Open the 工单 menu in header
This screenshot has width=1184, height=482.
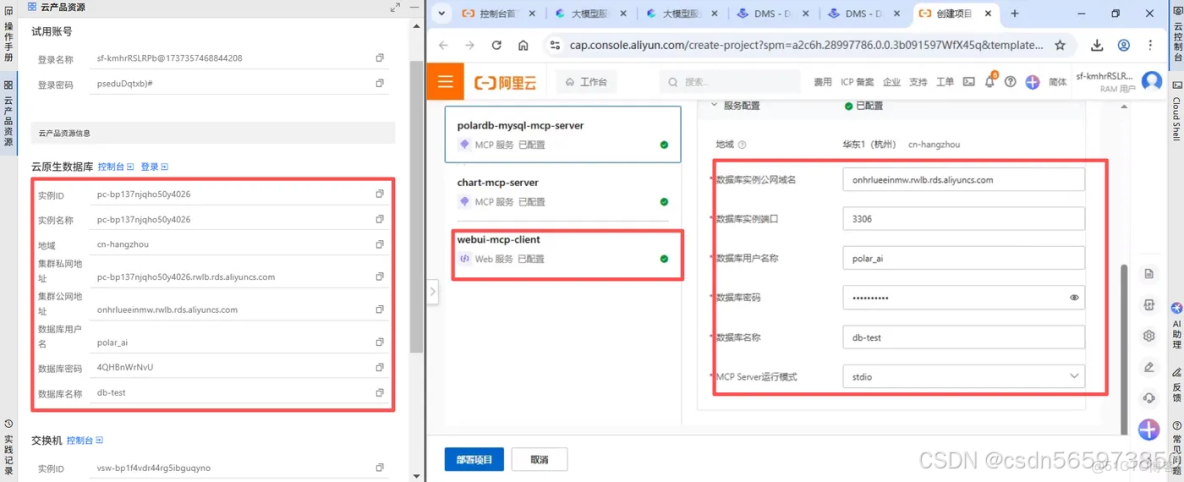(945, 82)
